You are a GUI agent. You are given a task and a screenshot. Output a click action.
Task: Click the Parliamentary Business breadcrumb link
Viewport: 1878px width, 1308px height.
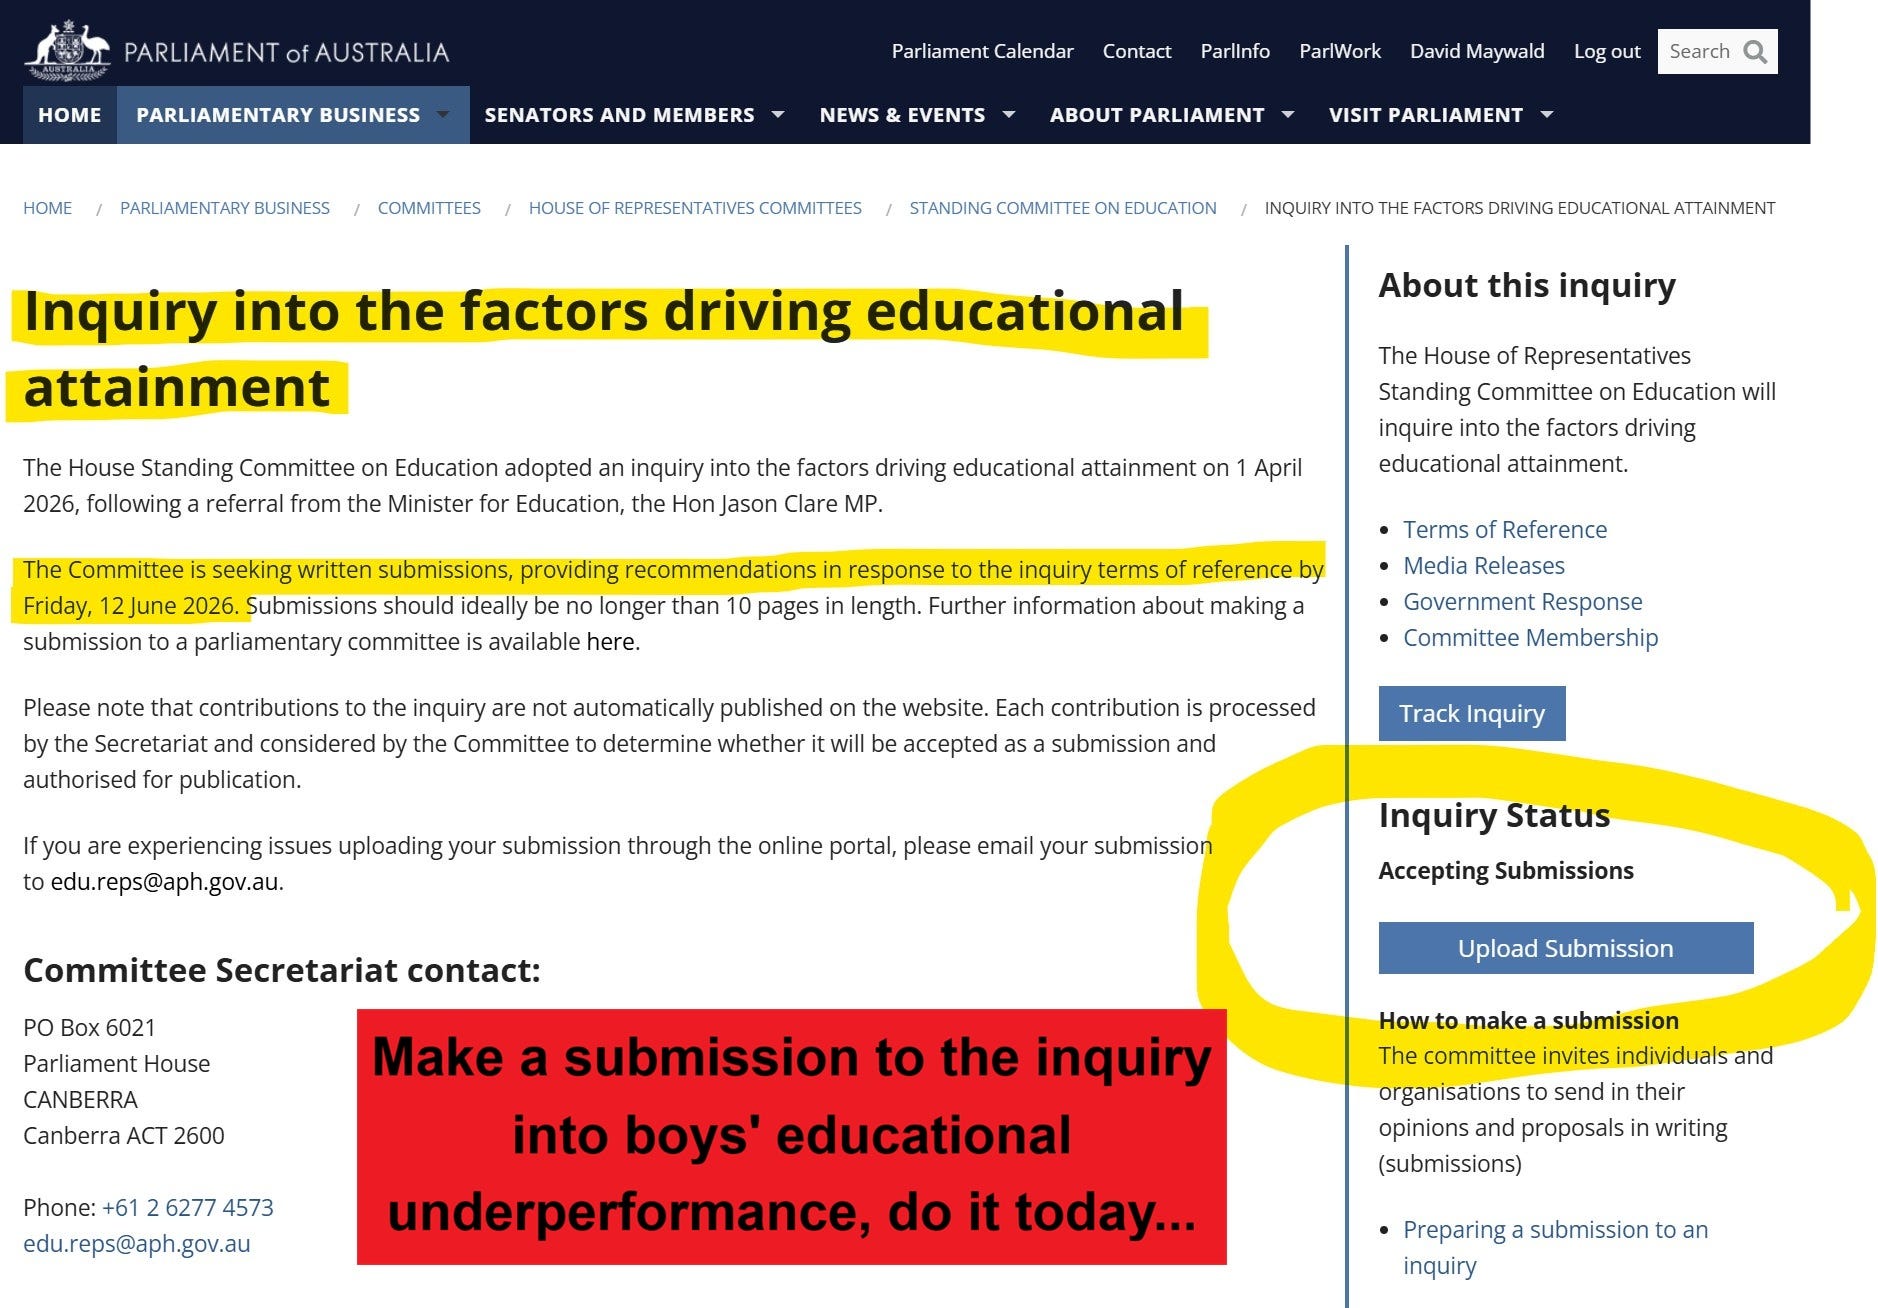click(x=225, y=208)
